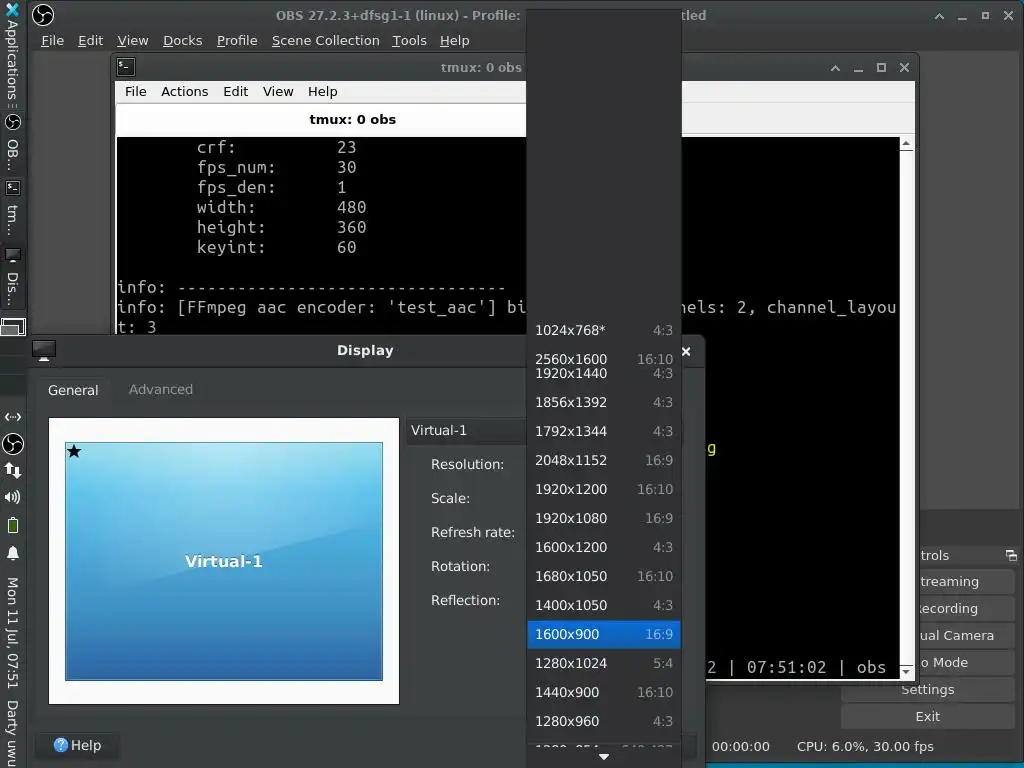Select resolution 2048x1152 from the list
1024x768 pixels.
click(x=603, y=460)
